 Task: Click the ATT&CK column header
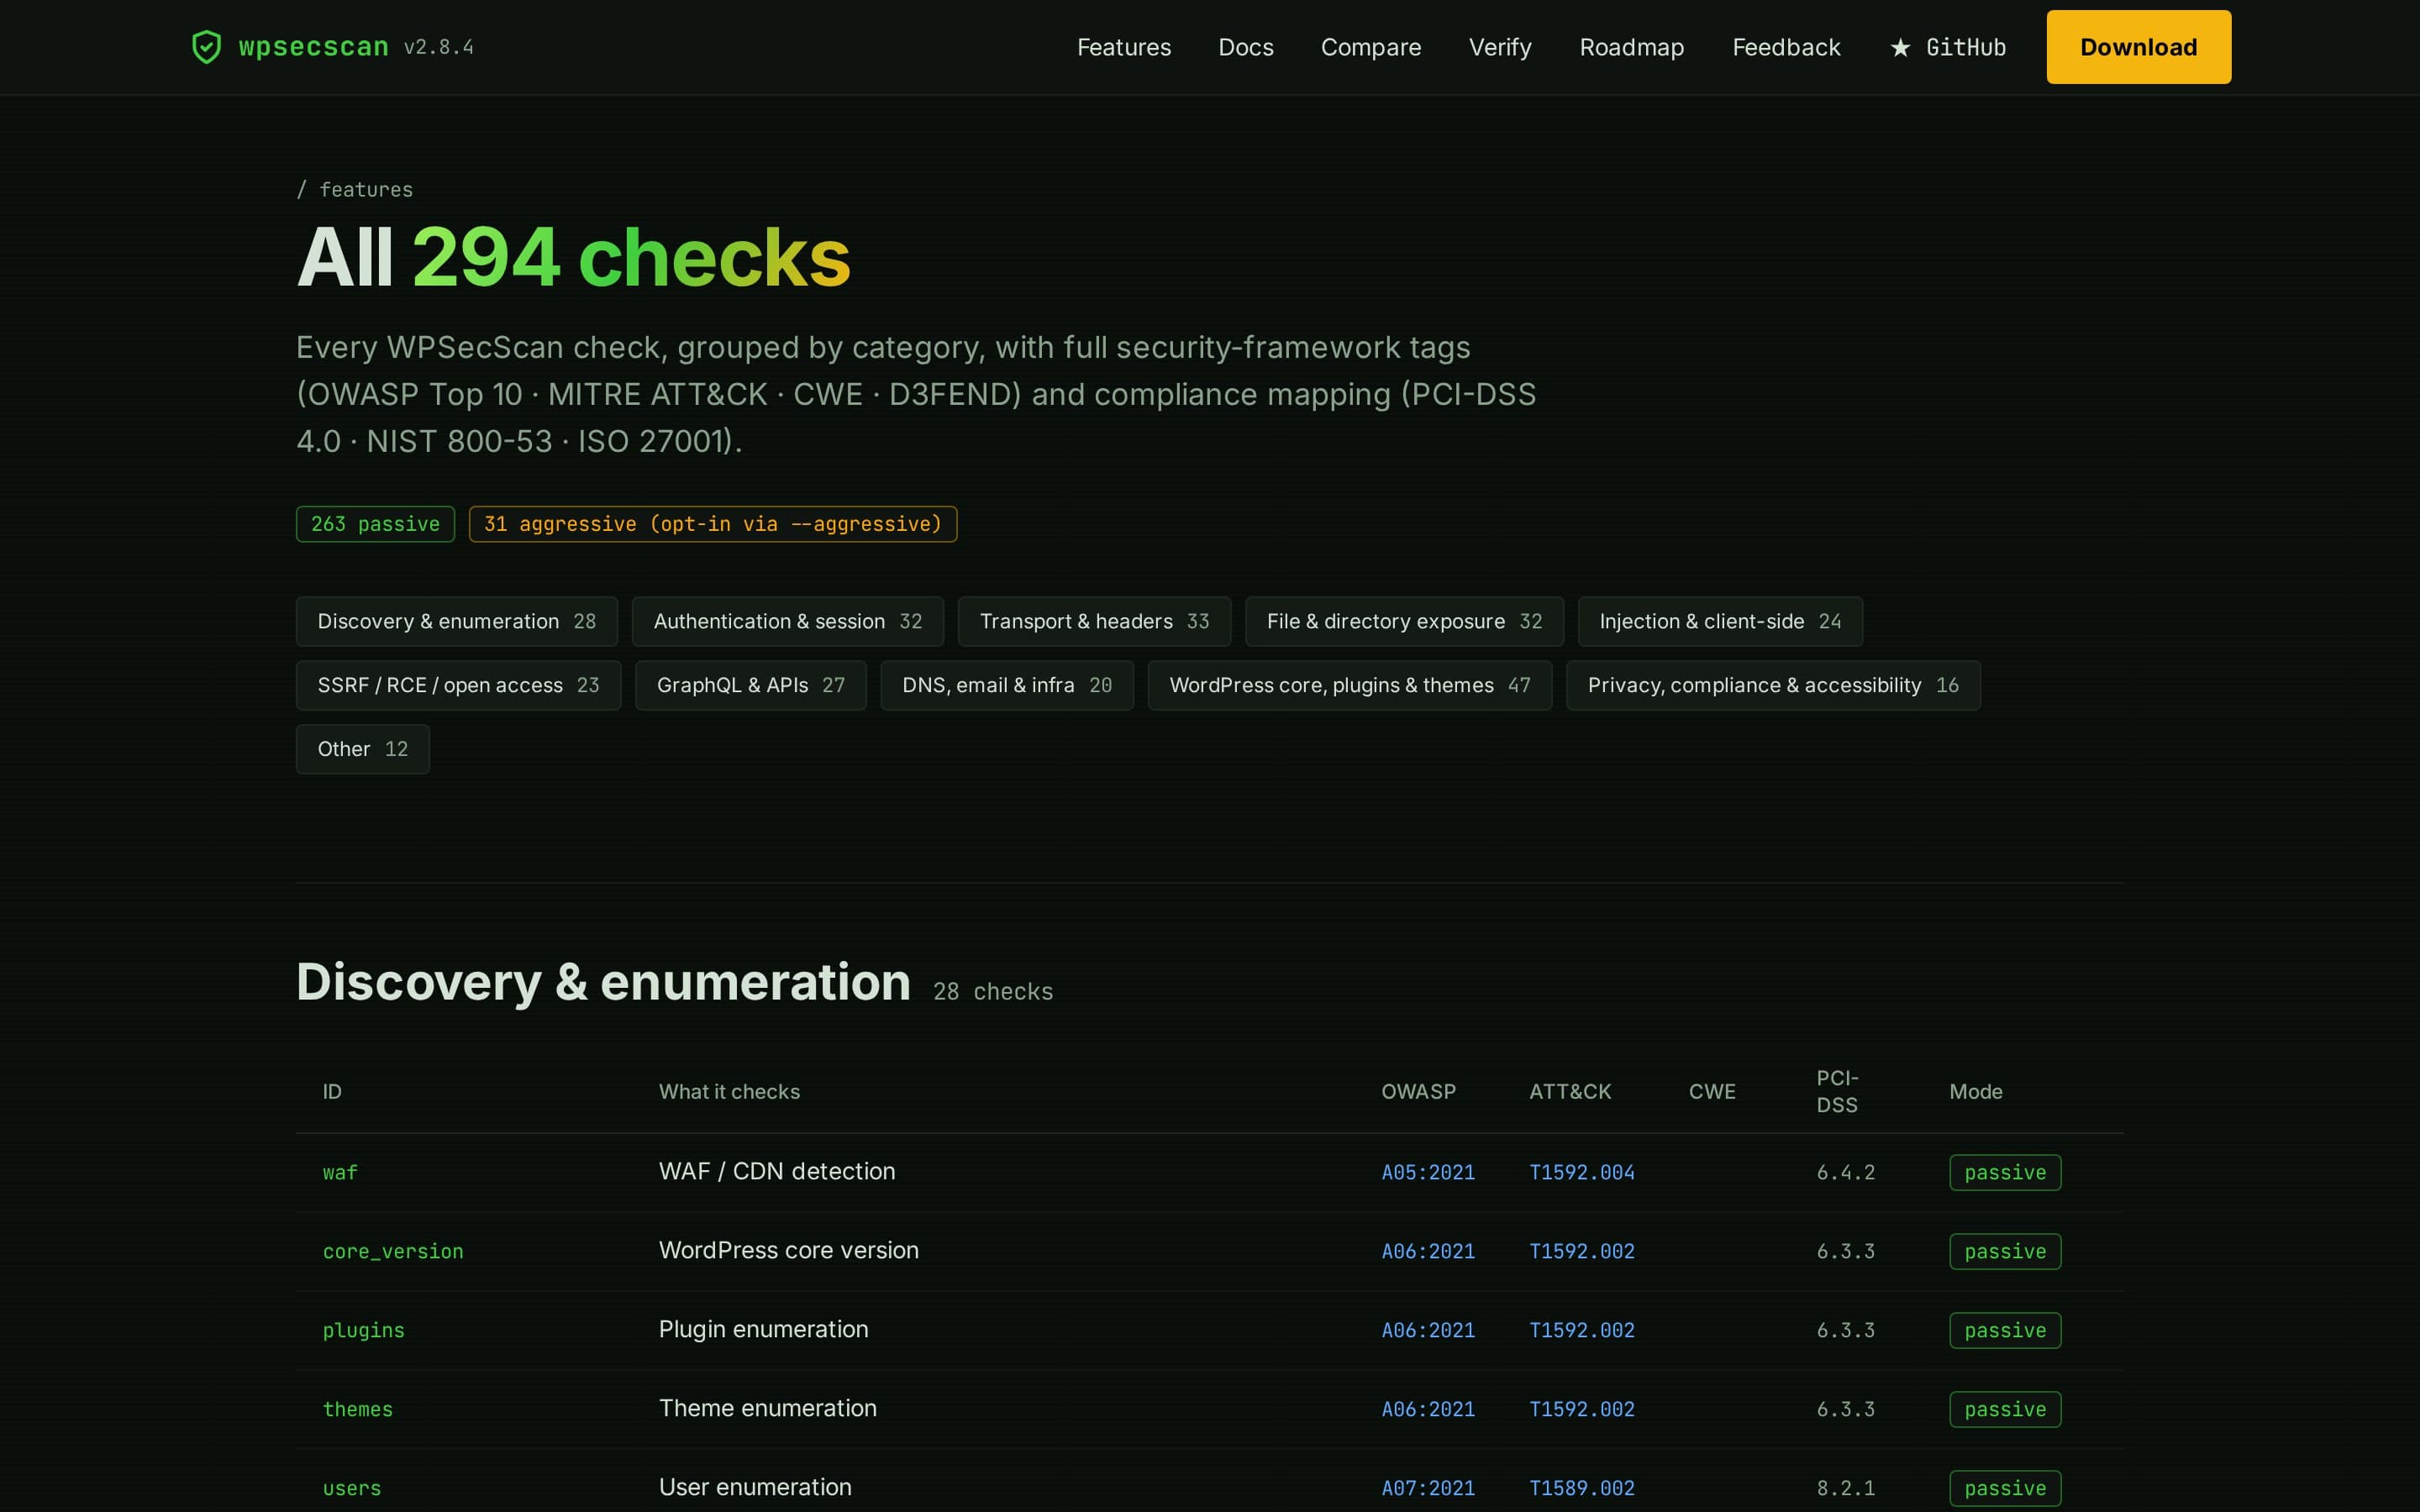[x=1570, y=1091]
